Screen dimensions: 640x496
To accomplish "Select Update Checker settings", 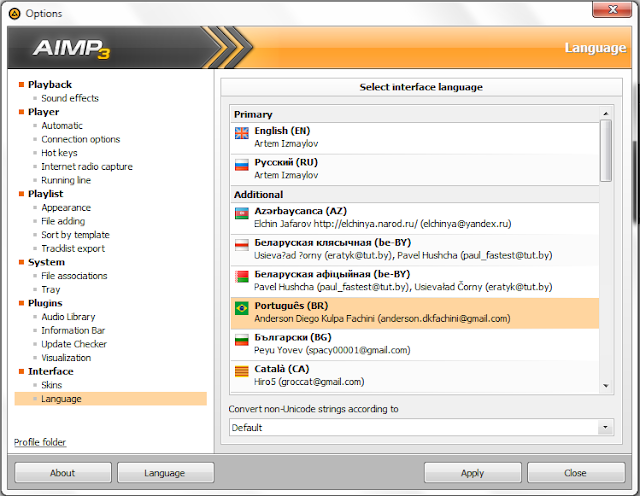I will coord(74,344).
